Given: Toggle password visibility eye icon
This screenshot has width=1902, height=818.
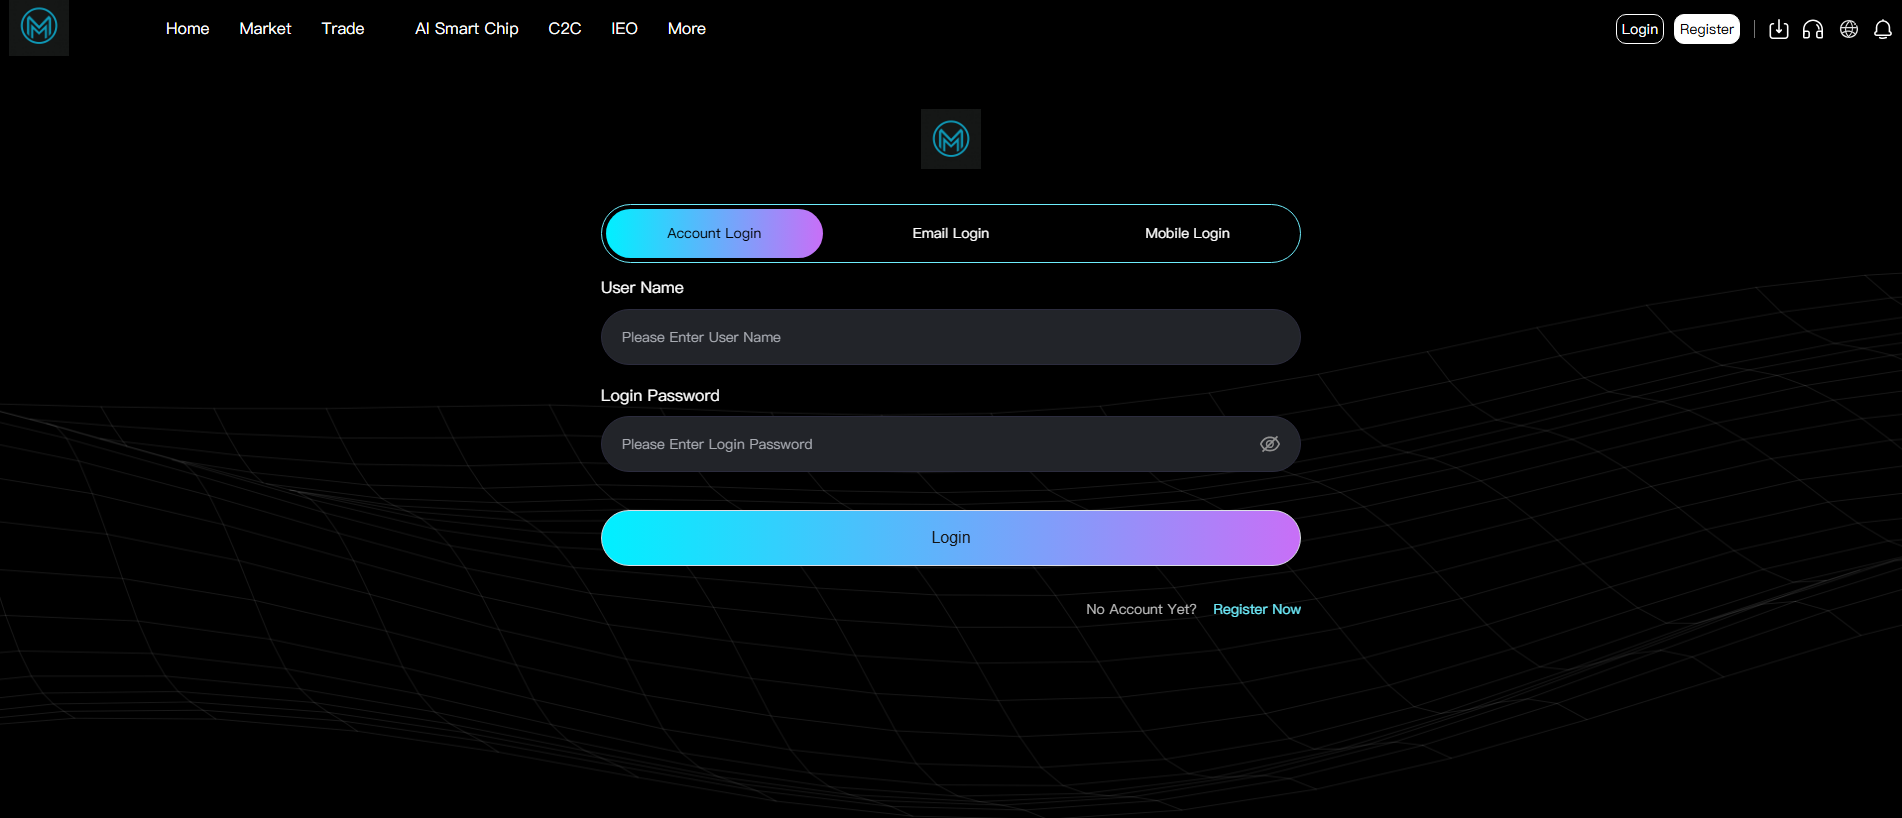Looking at the screenshot, I should pos(1270,444).
